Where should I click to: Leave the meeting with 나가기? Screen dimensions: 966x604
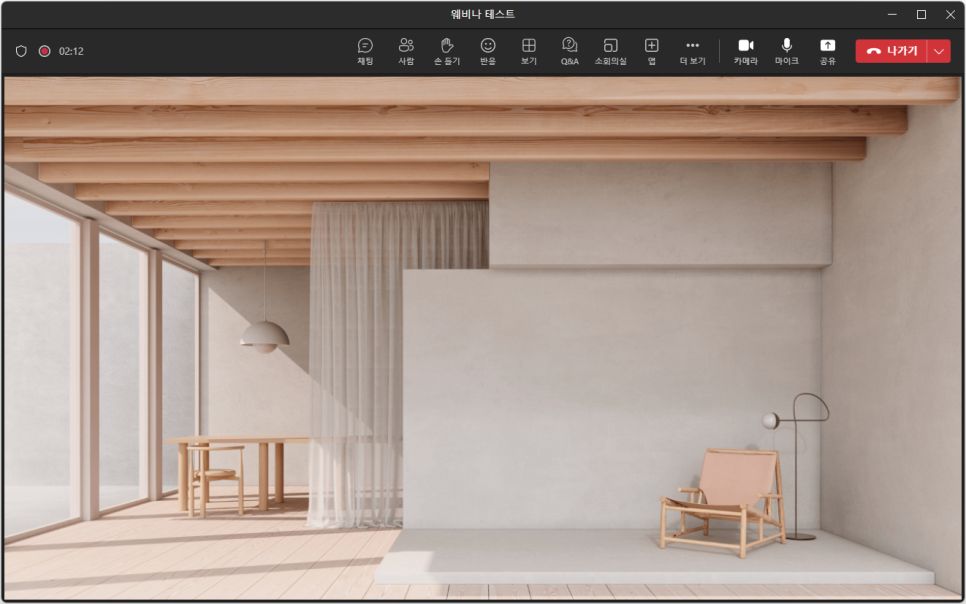[891, 51]
